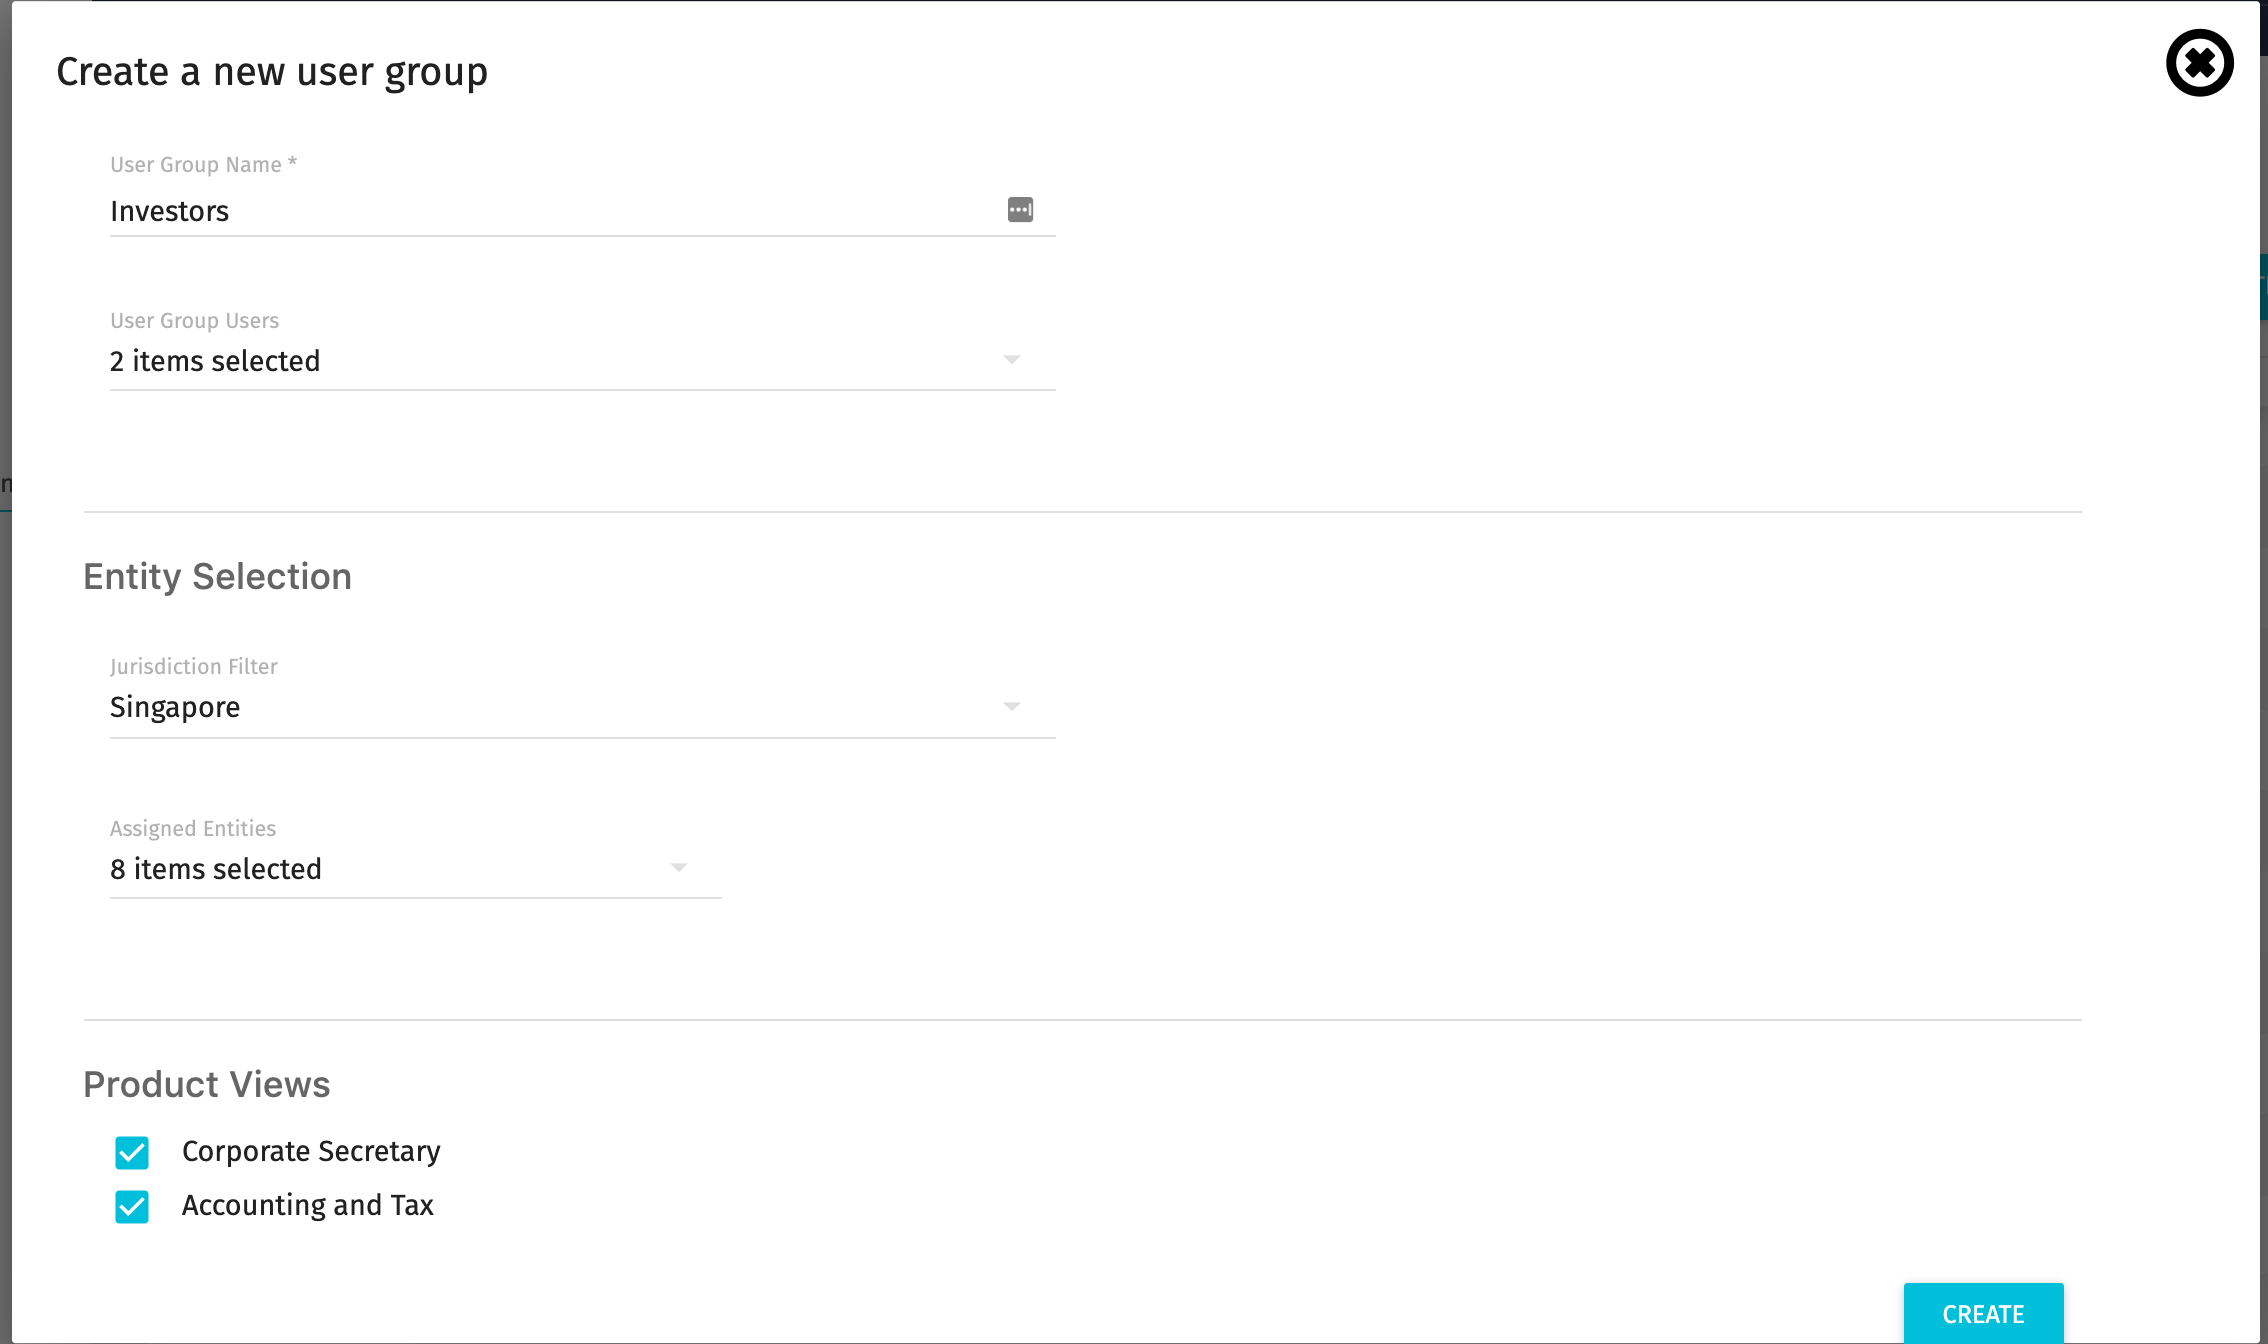Click the Accounting and Tax label text
The image size is (2268, 1344).
(x=308, y=1206)
